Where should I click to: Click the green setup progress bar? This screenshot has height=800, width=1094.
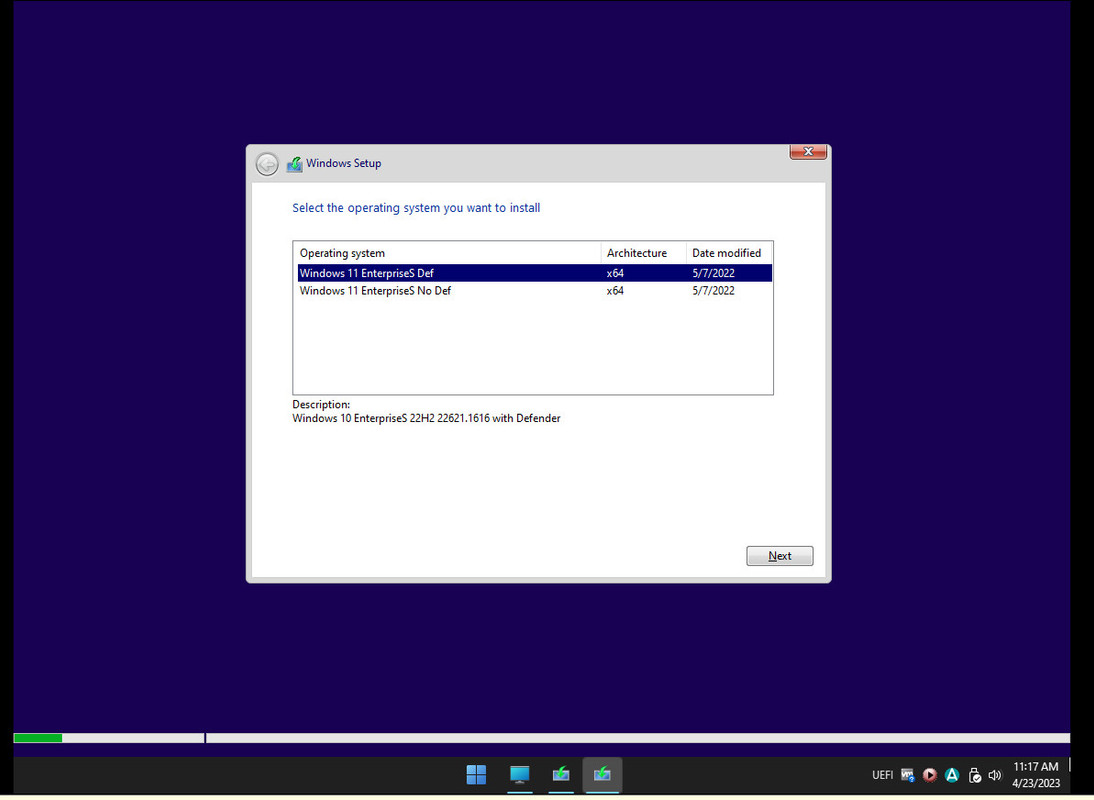pyautogui.click(x=38, y=738)
